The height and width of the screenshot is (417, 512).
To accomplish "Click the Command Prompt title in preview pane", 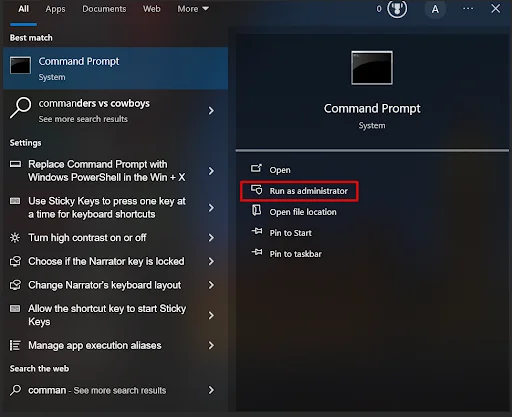I will [x=372, y=109].
